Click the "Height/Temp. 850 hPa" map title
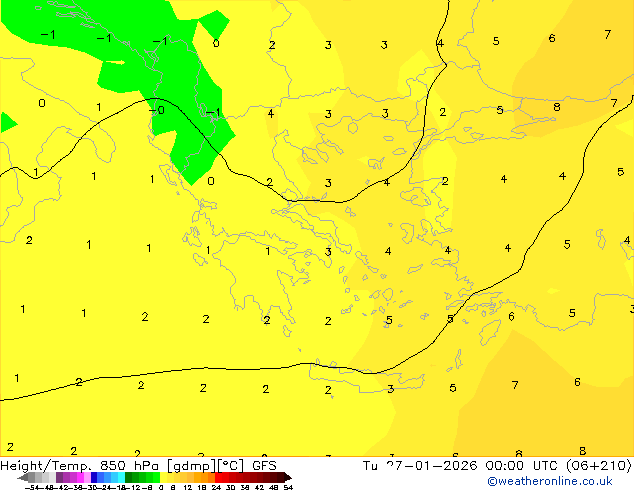 click(79, 466)
